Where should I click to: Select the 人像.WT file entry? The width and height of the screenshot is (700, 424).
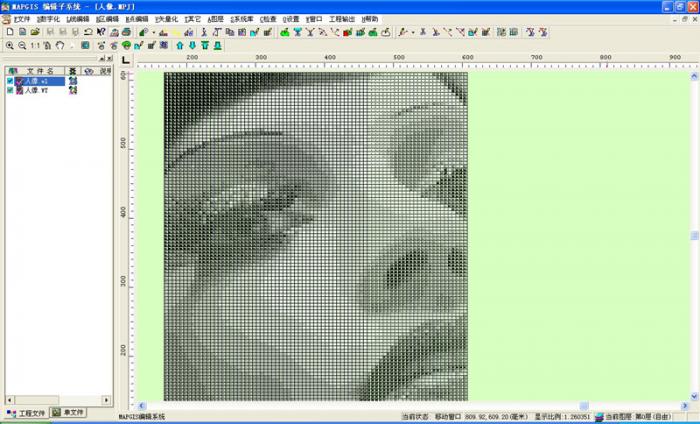coord(37,90)
